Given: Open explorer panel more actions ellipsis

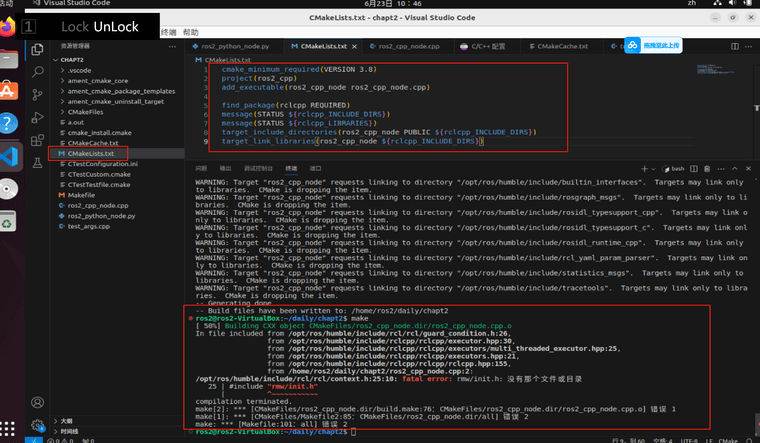Looking at the screenshot, I should pyautogui.click(x=172, y=47).
